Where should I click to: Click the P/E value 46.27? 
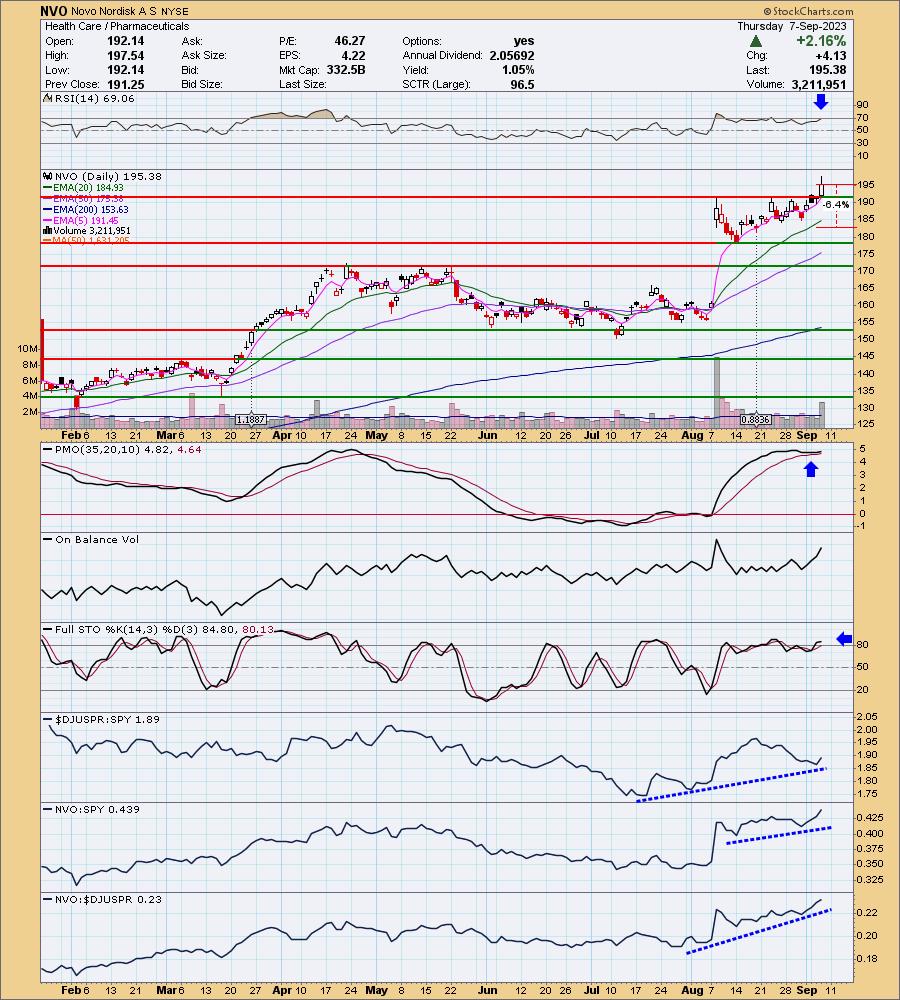[350, 41]
